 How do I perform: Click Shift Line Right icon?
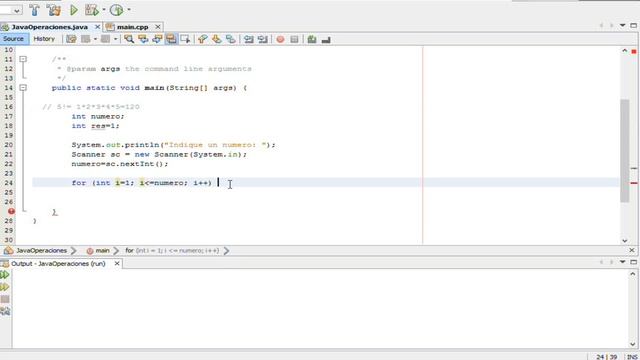262,39
